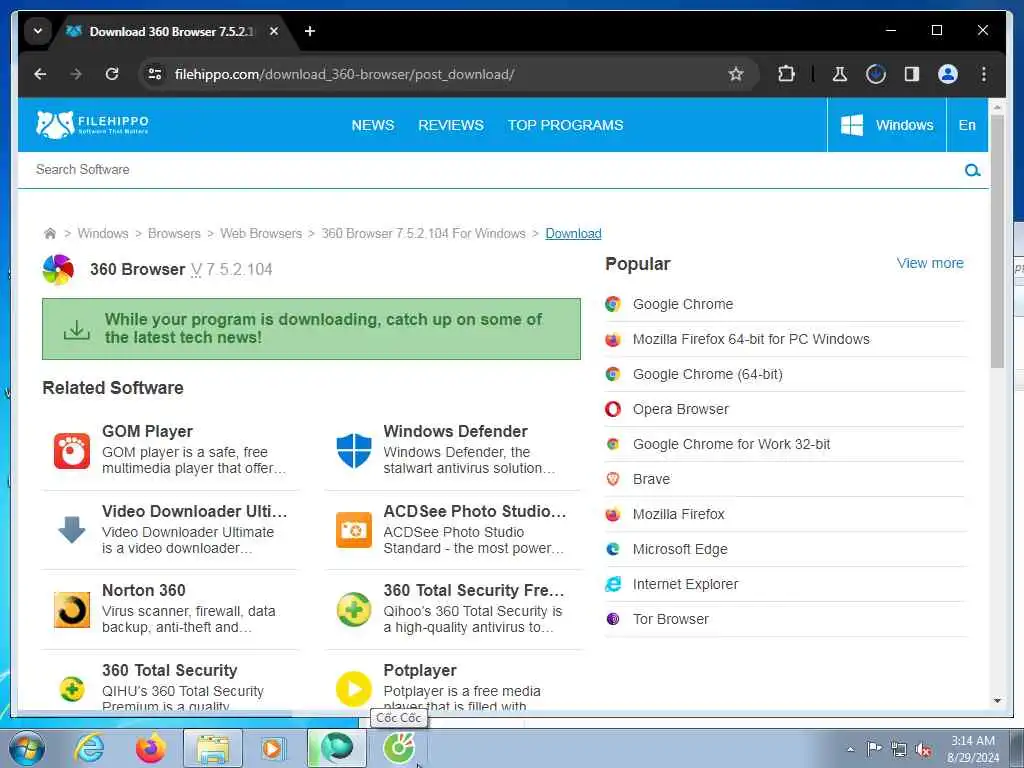
Task: Open Cốc Cốc browser on taskbar
Action: click(399, 749)
